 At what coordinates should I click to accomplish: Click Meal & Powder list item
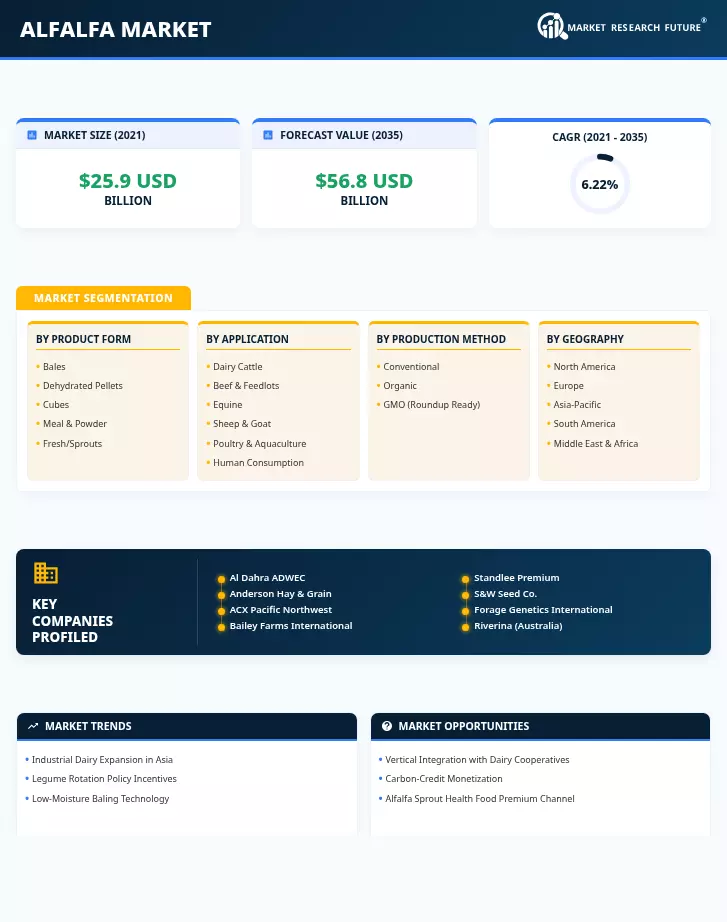[x=75, y=423]
